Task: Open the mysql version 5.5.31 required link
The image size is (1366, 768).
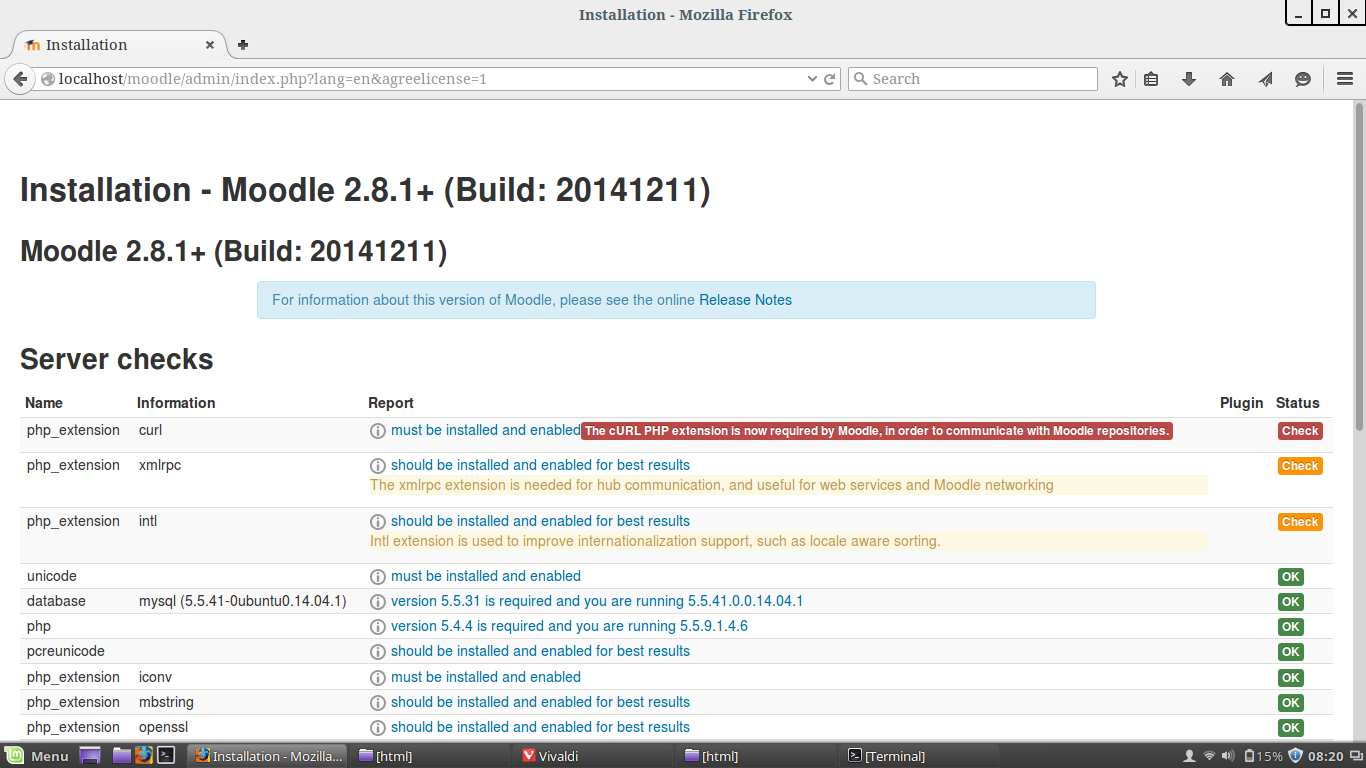Action: click(597, 601)
